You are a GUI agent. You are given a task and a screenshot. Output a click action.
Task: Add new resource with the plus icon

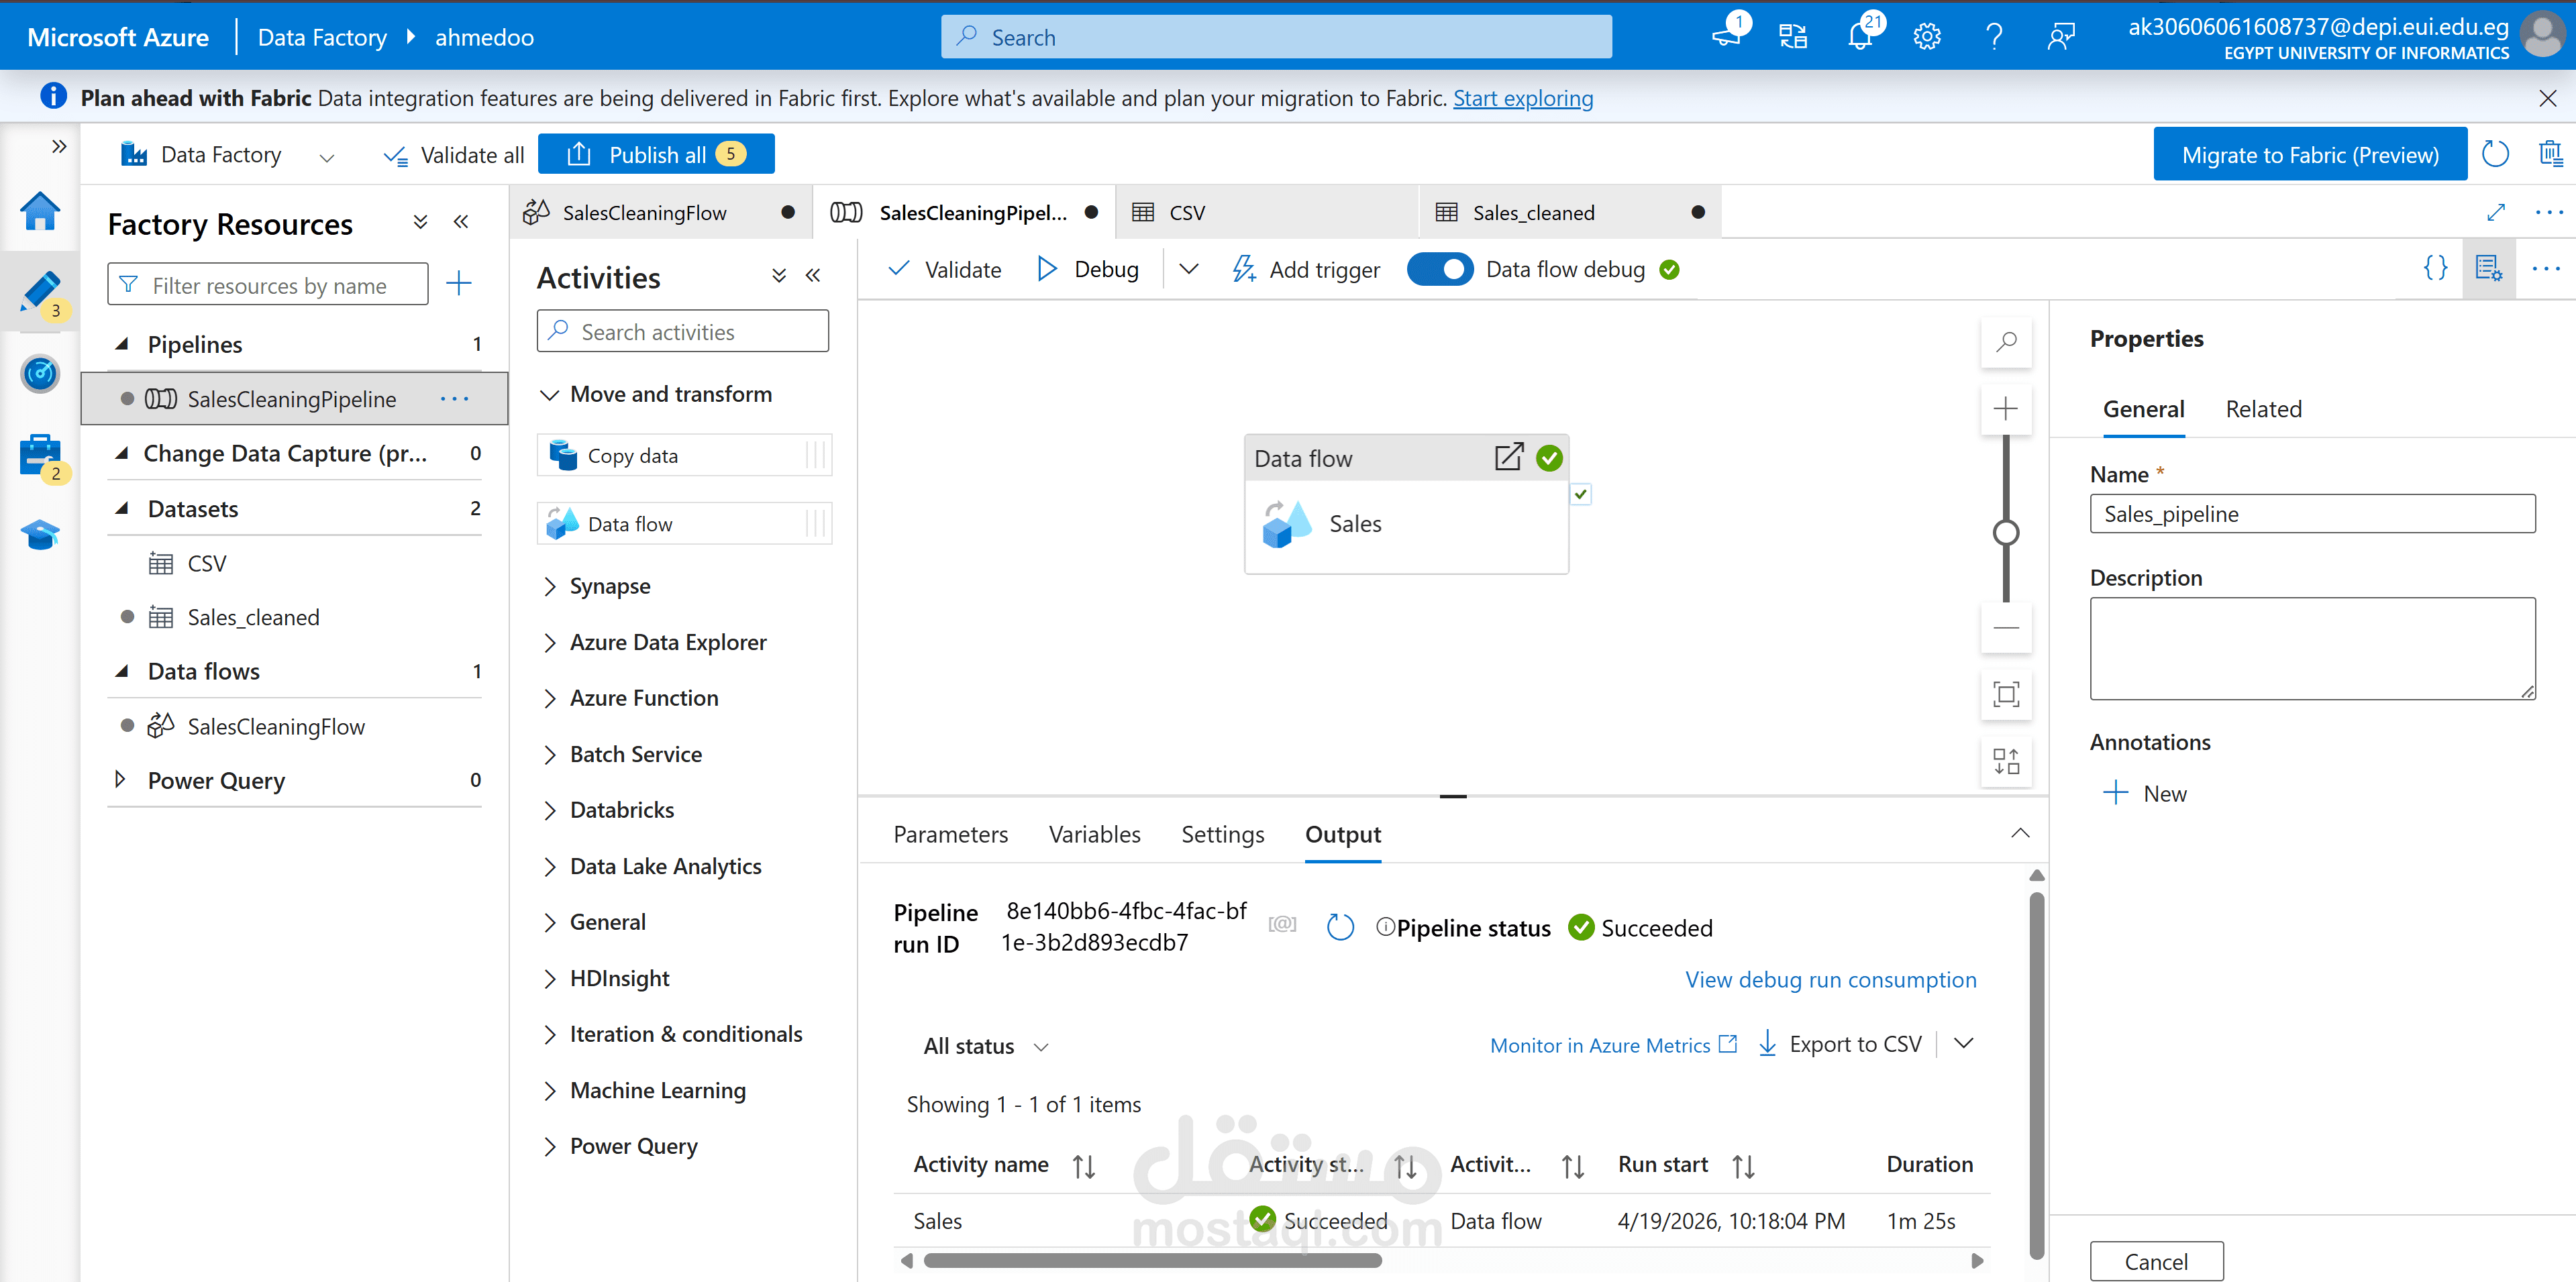[x=459, y=284]
